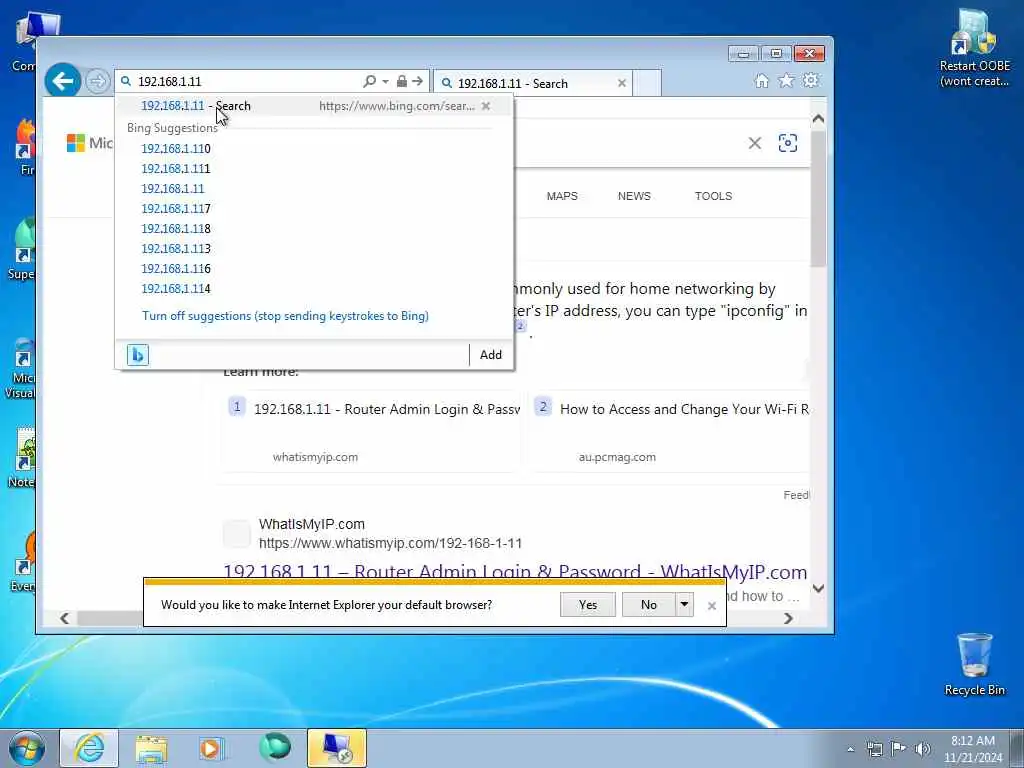
Task: Click the Action Center flag tray icon
Action: pos(899,748)
